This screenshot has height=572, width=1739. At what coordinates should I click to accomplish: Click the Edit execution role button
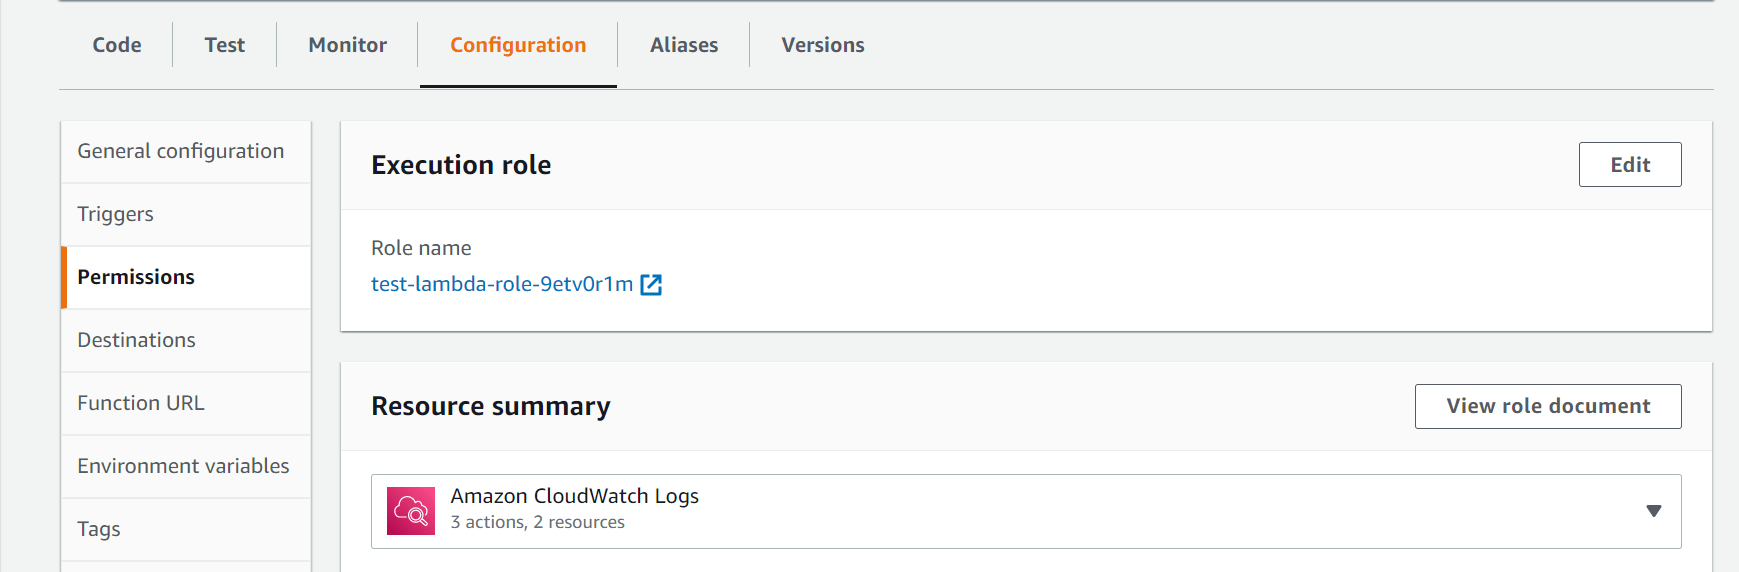click(x=1629, y=165)
